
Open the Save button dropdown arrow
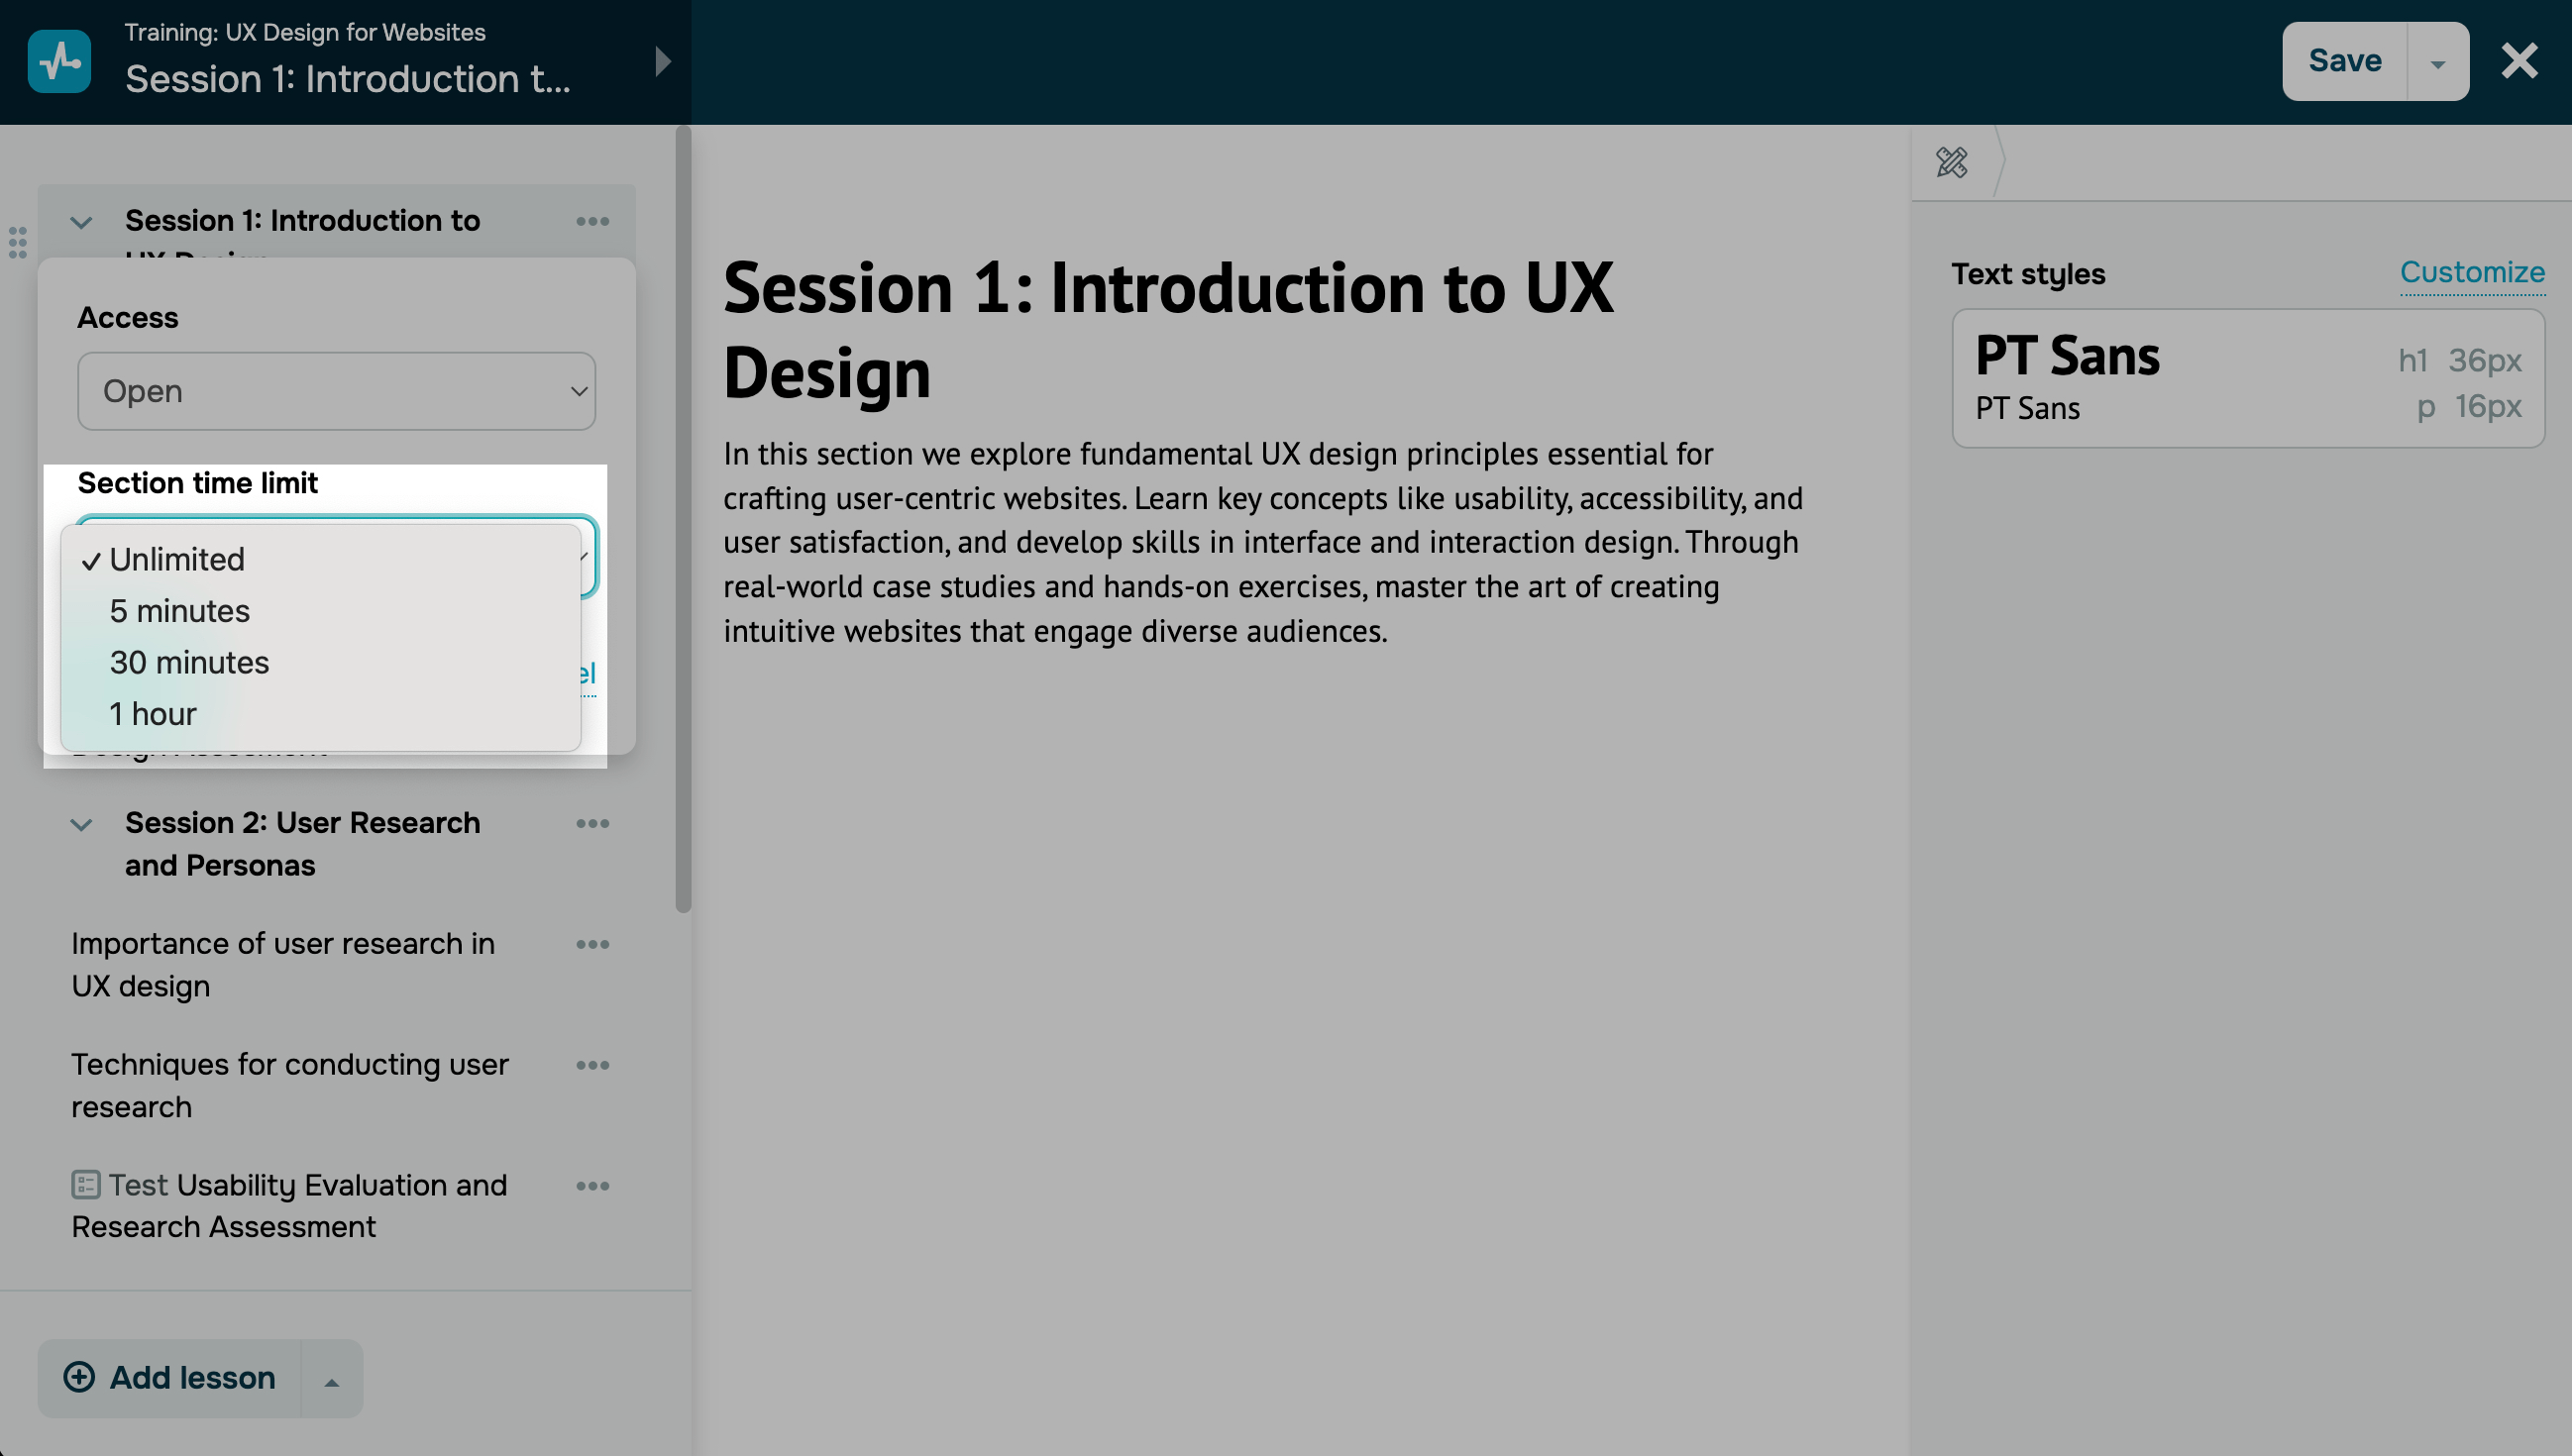(2438, 62)
